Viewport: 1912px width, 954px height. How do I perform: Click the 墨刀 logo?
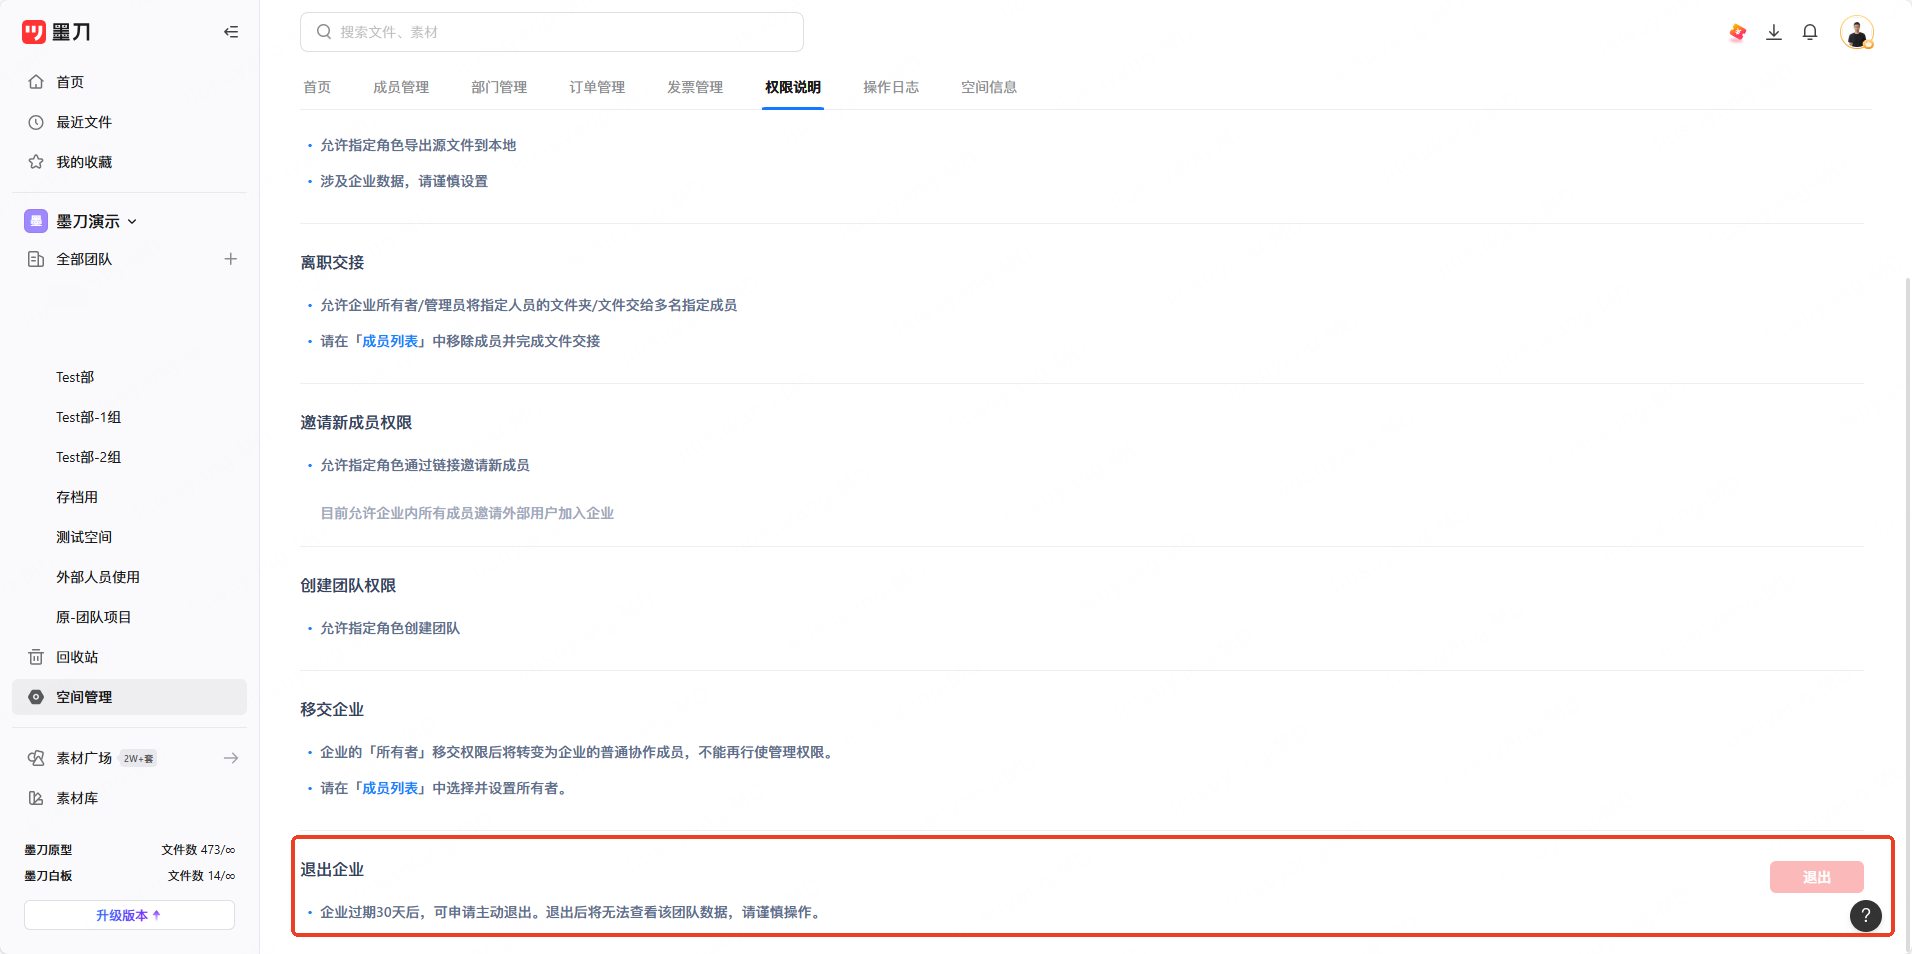coord(56,32)
